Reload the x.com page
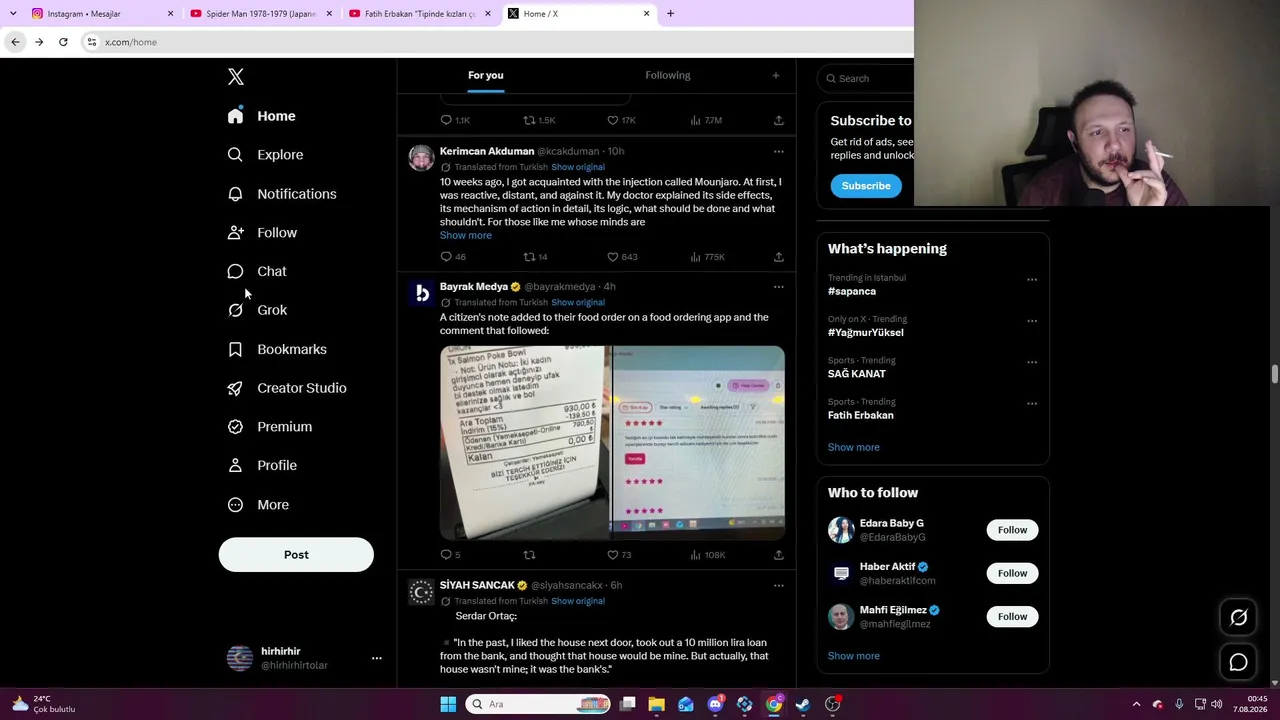 [x=63, y=42]
